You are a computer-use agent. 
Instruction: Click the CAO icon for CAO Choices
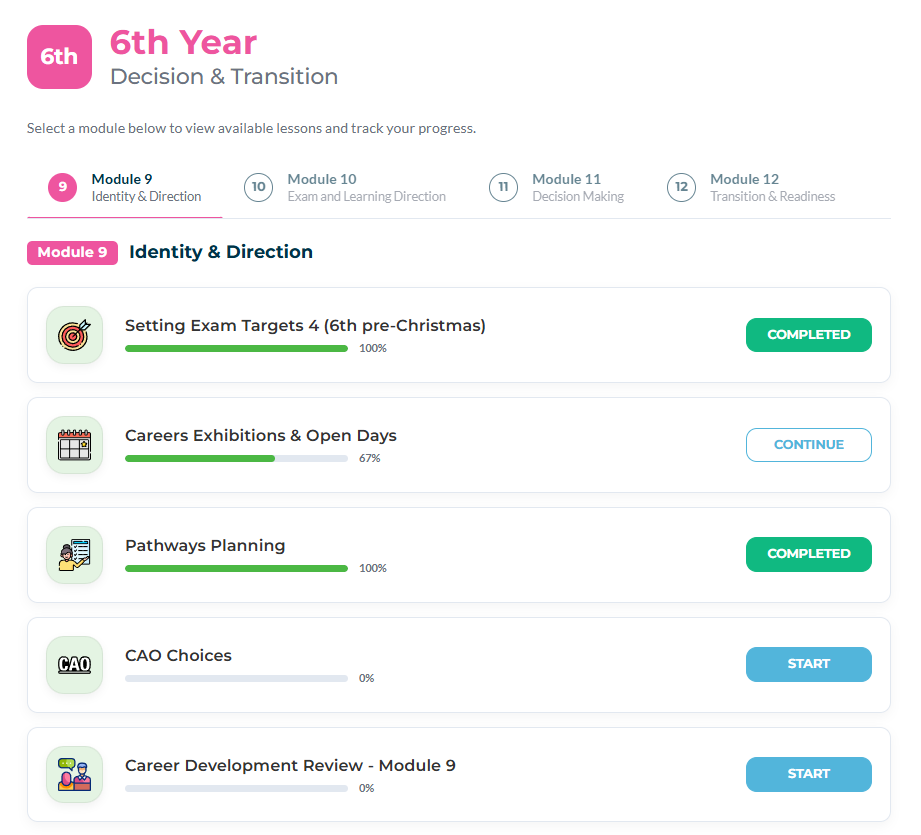pos(75,665)
